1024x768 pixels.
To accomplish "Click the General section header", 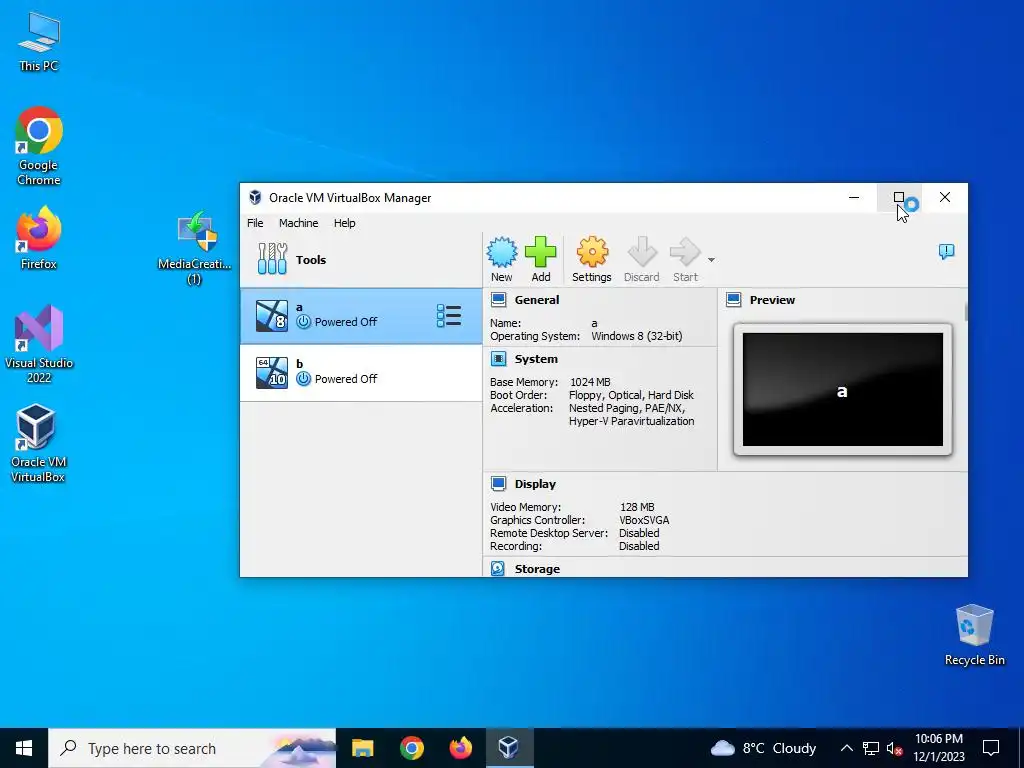I will (537, 300).
